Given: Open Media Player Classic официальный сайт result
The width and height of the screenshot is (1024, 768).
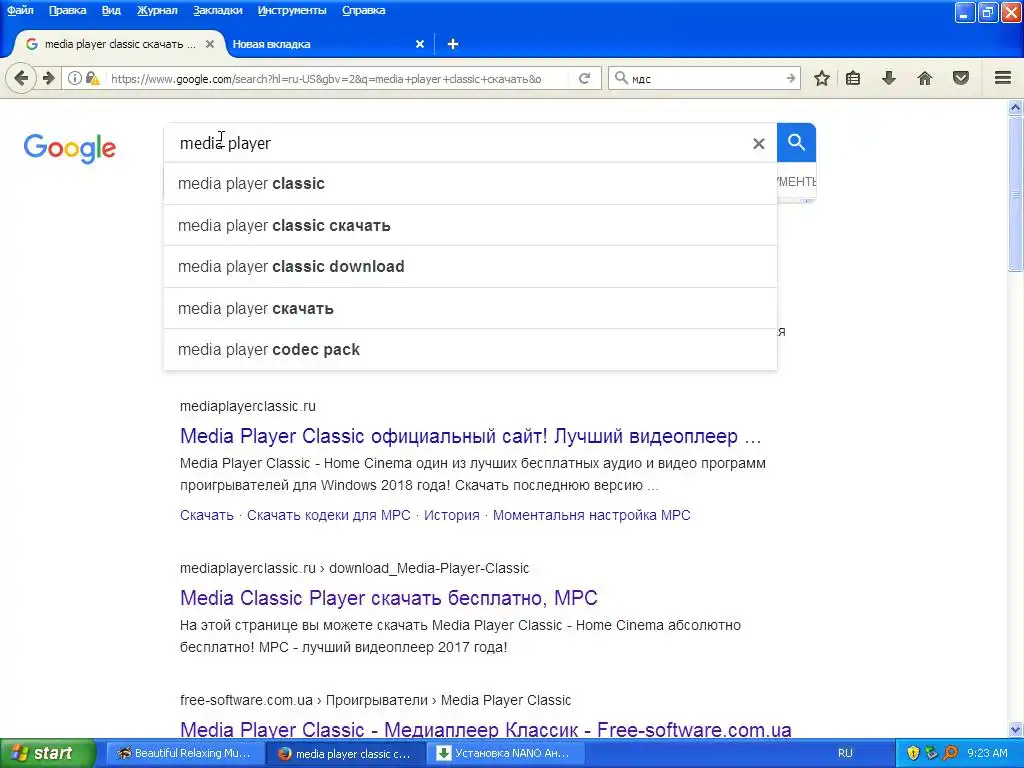Looking at the screenshot, I should 471,436.
